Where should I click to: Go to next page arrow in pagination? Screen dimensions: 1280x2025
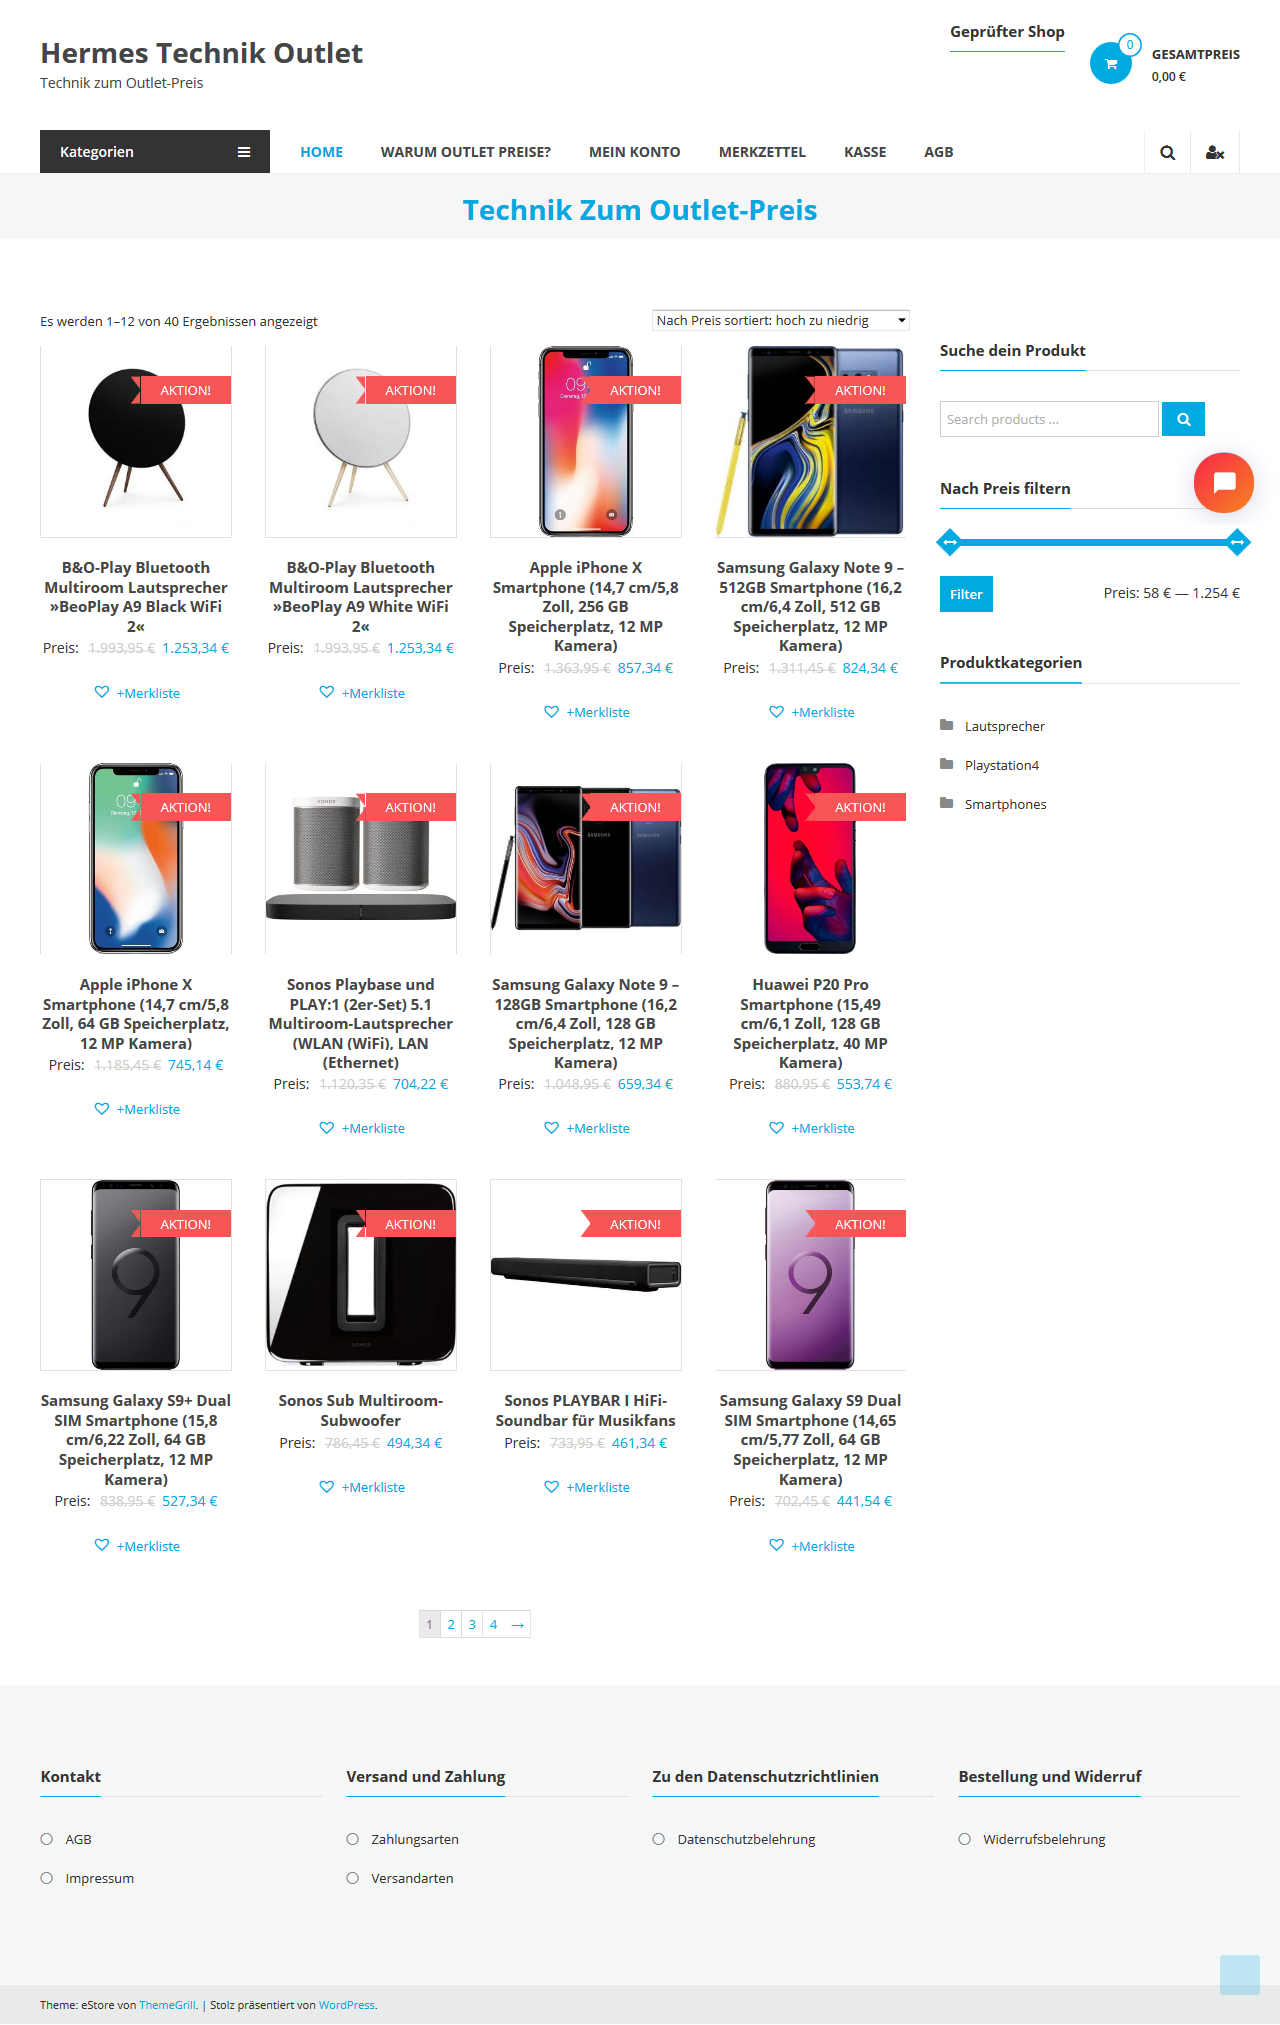tap(517, 1624)
